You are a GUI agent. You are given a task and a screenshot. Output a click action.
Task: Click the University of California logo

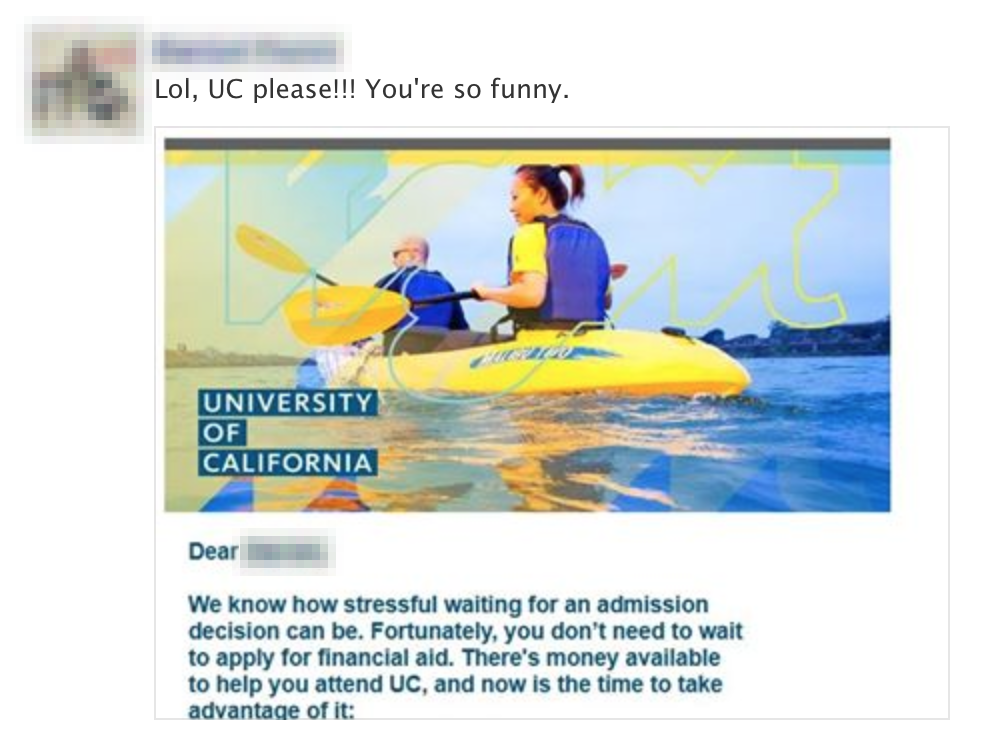[288, 433]
